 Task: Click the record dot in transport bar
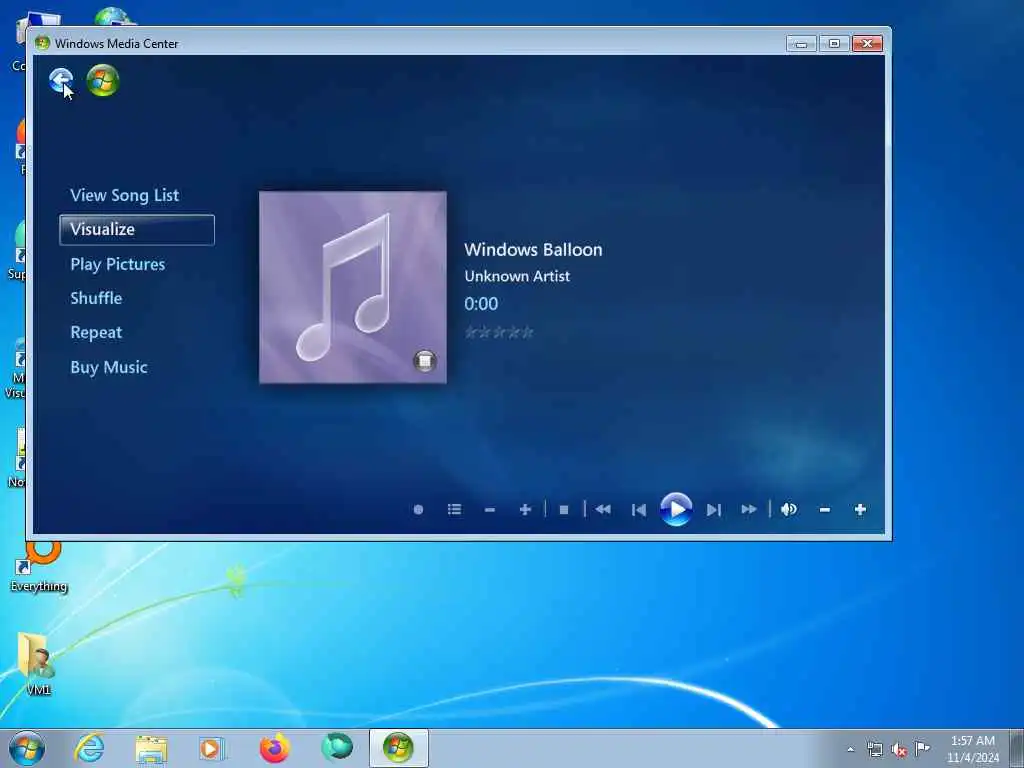click(x=419, y=509)
